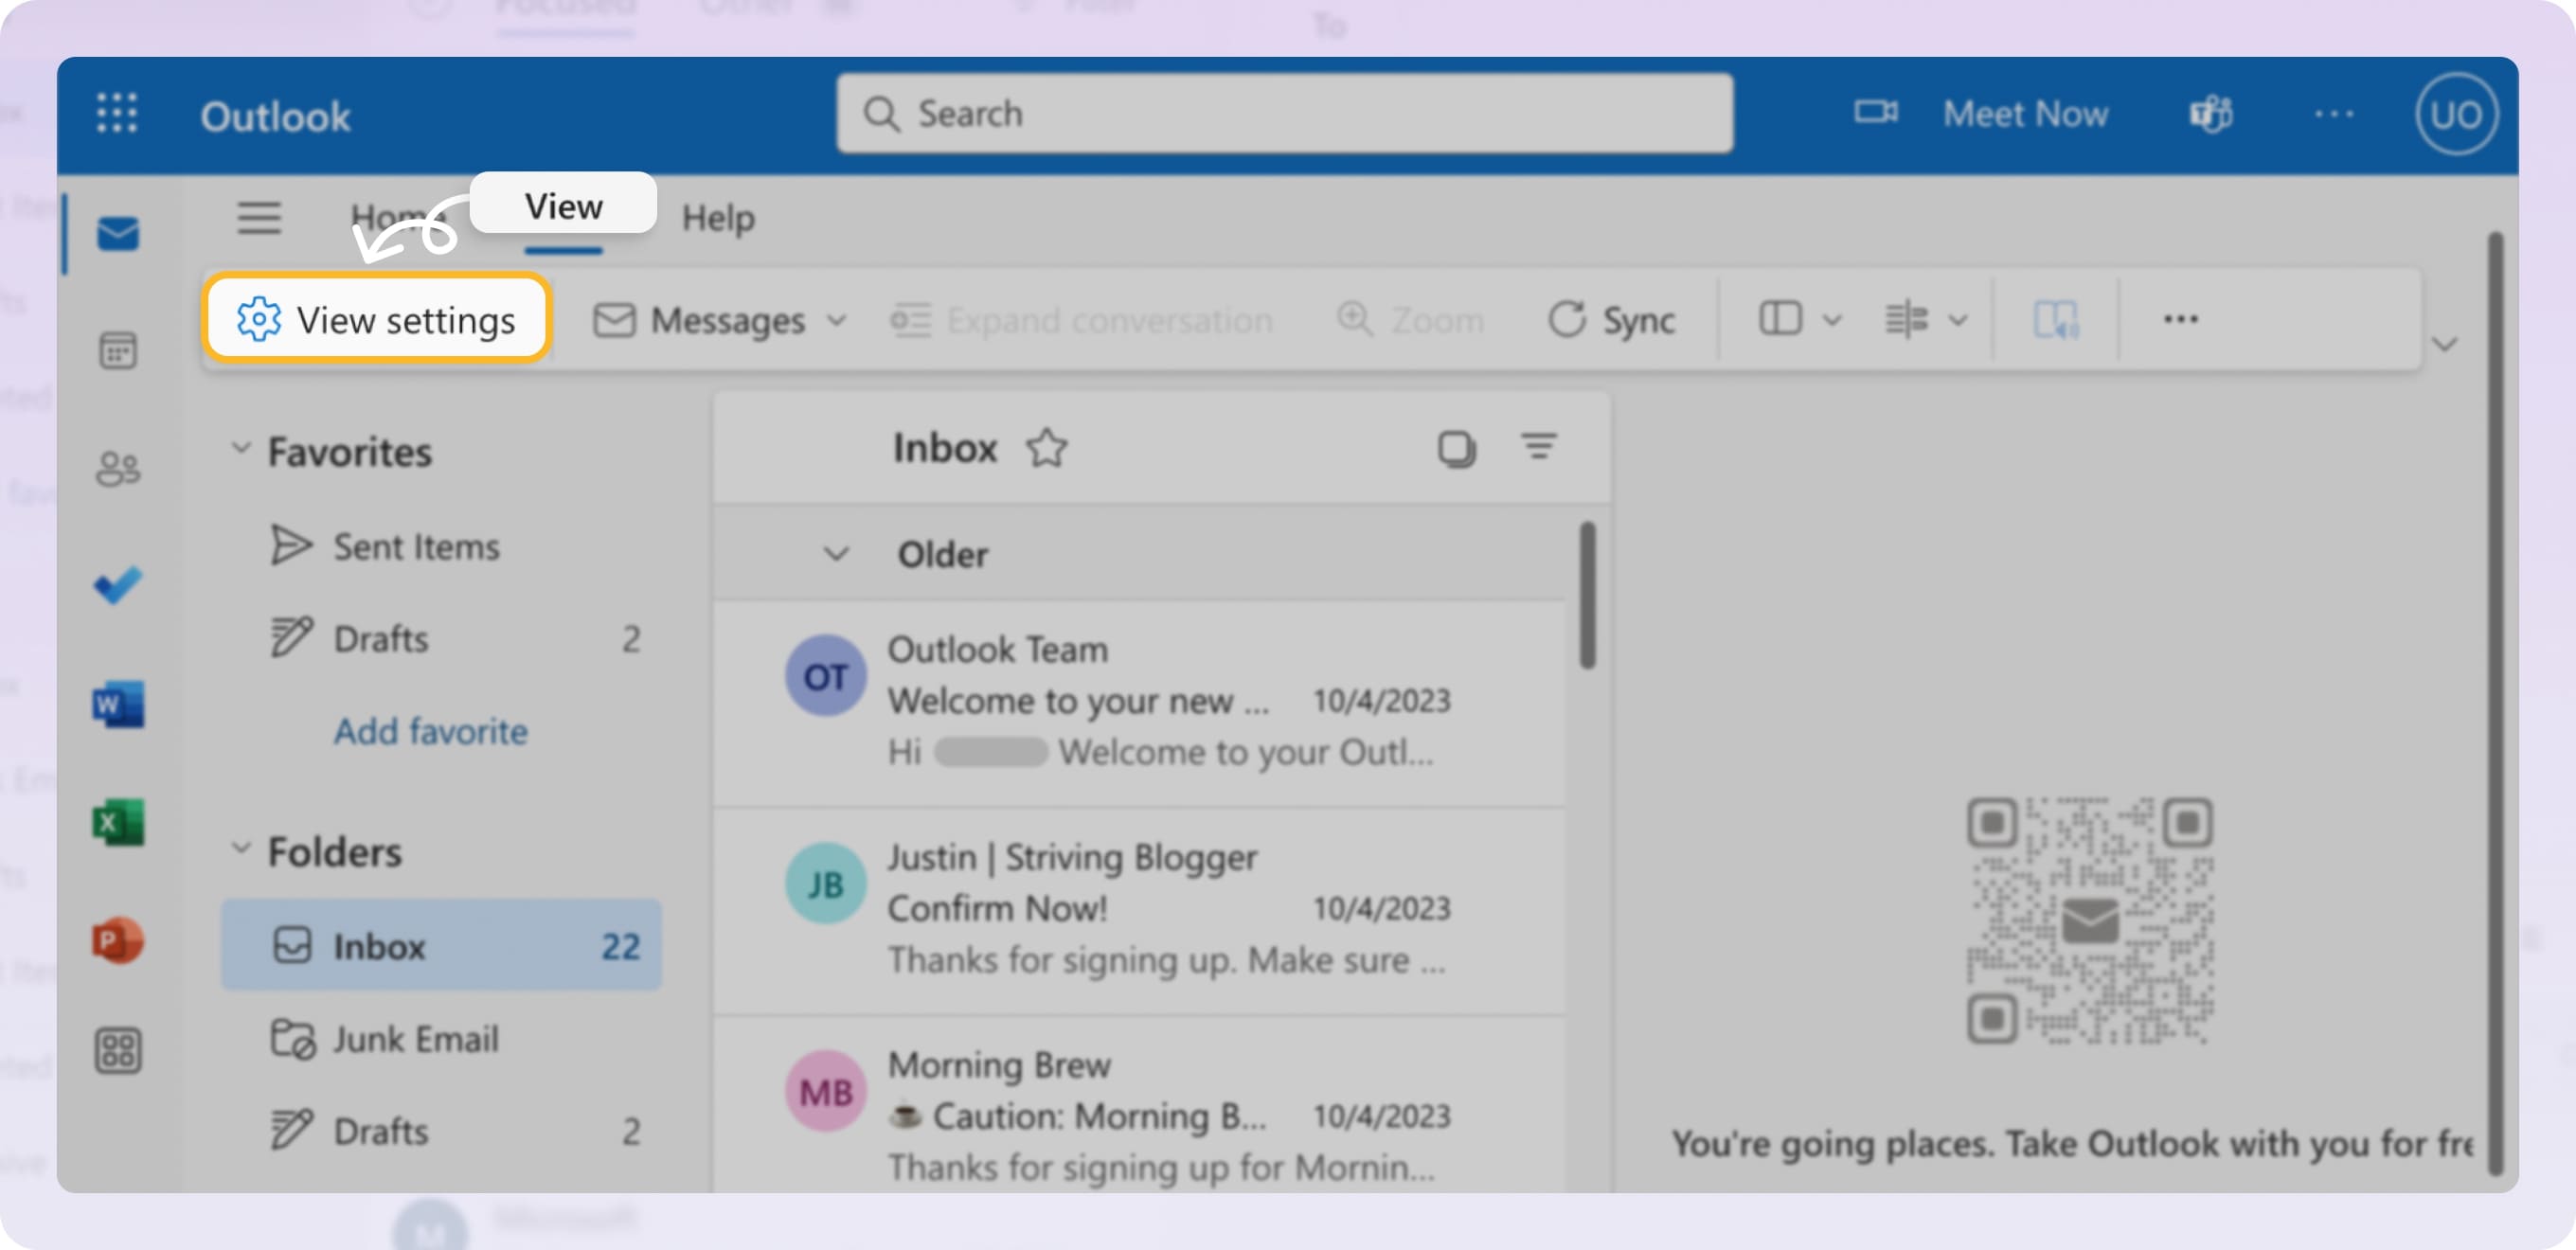
Task: Enable message multi-select in the Inbox header
Action: [x=1456, y=448]
